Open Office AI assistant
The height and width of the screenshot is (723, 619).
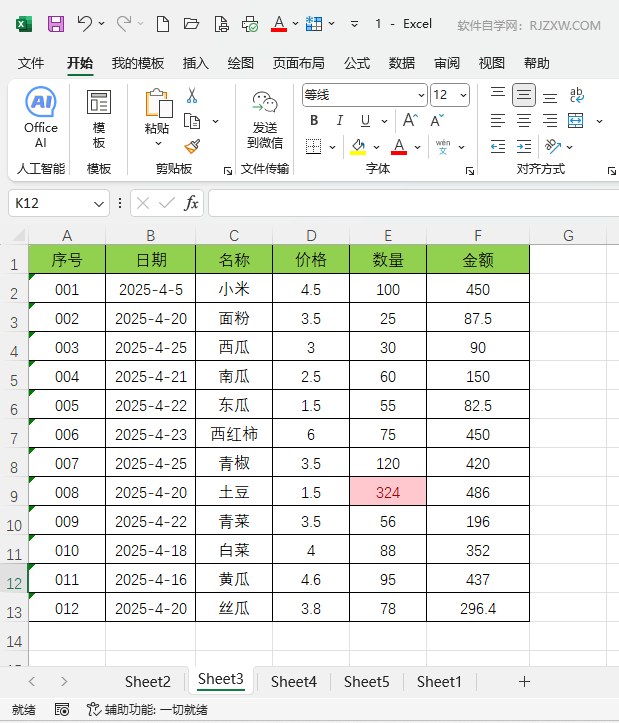point(41,117)
